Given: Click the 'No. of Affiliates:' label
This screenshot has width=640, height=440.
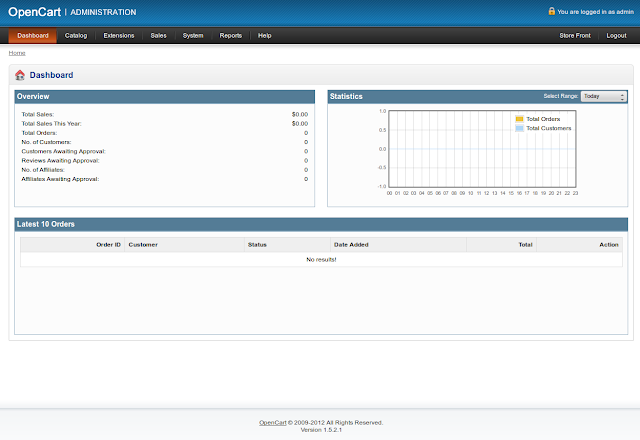Looking at the screenshot, I should click(x=43, y=170).
